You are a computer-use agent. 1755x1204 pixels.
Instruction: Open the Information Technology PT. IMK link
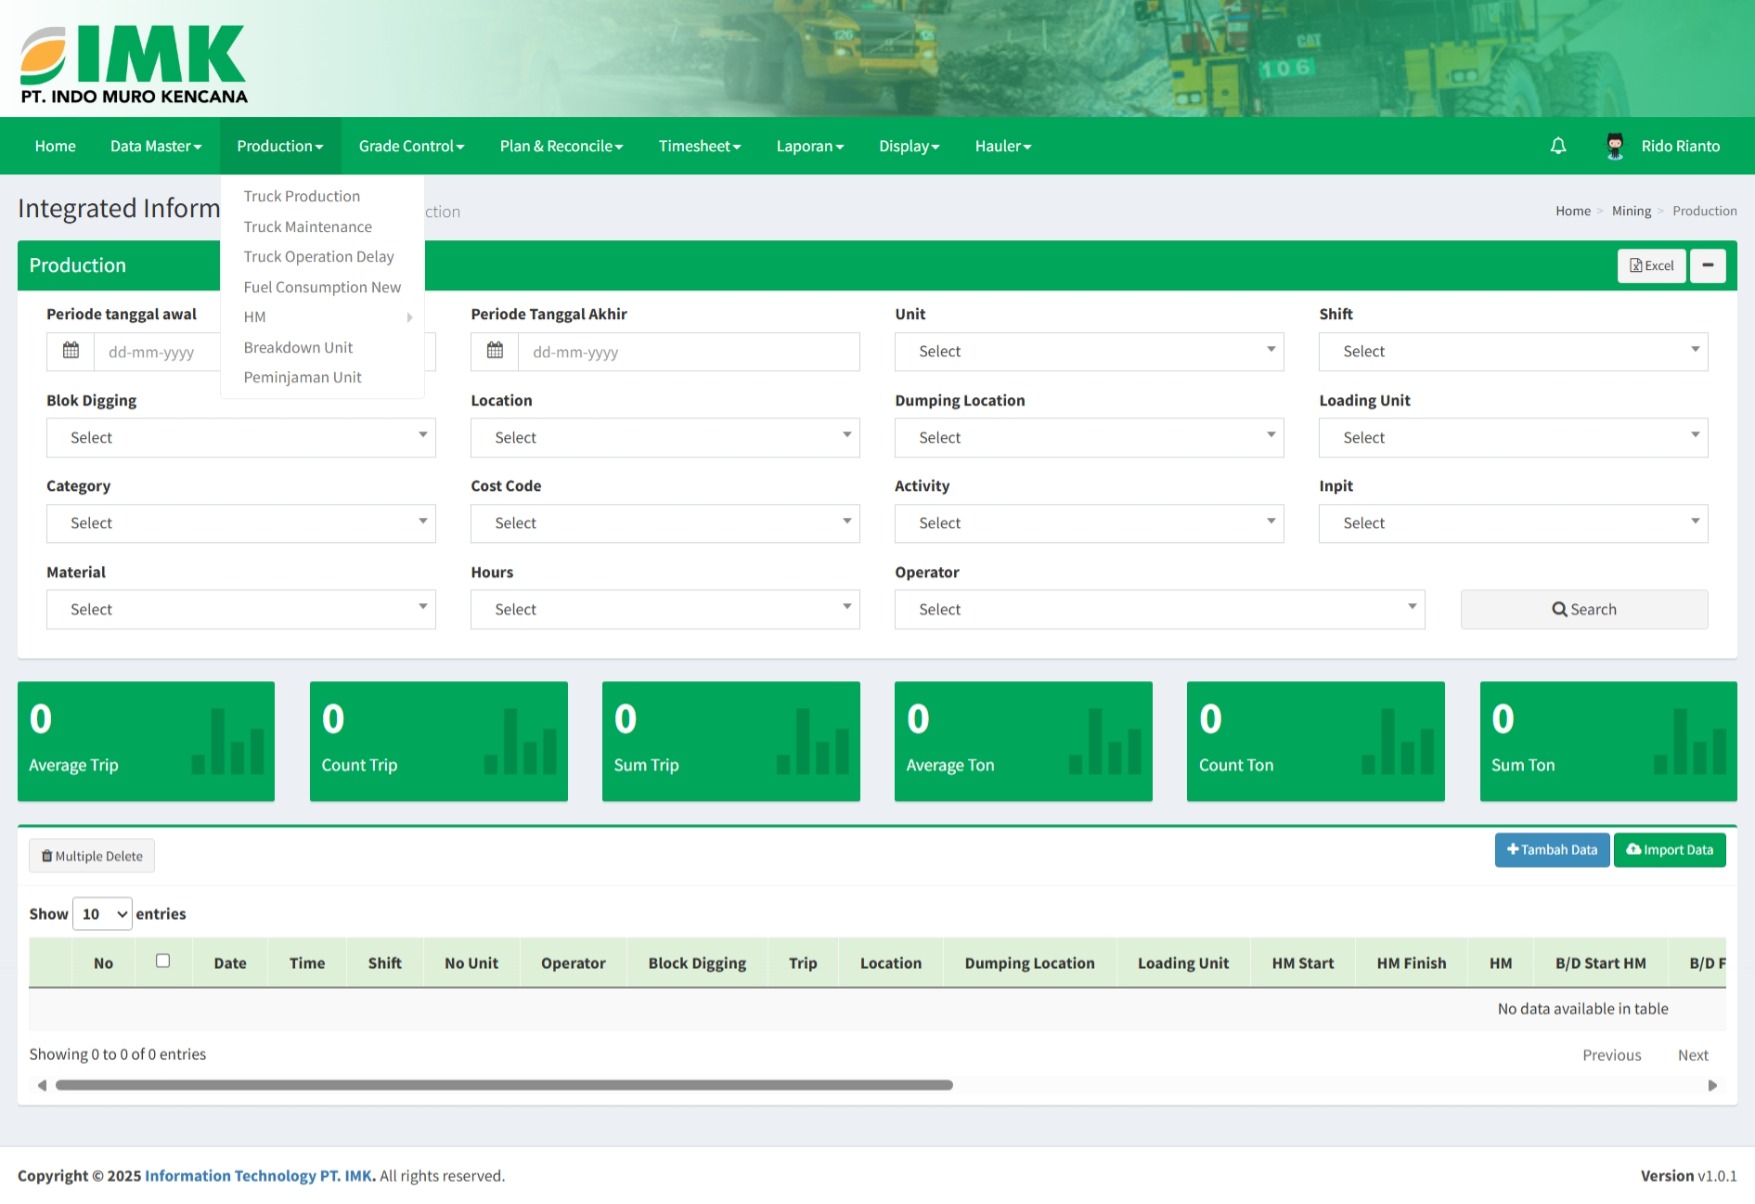click(x=260, y=1176)
